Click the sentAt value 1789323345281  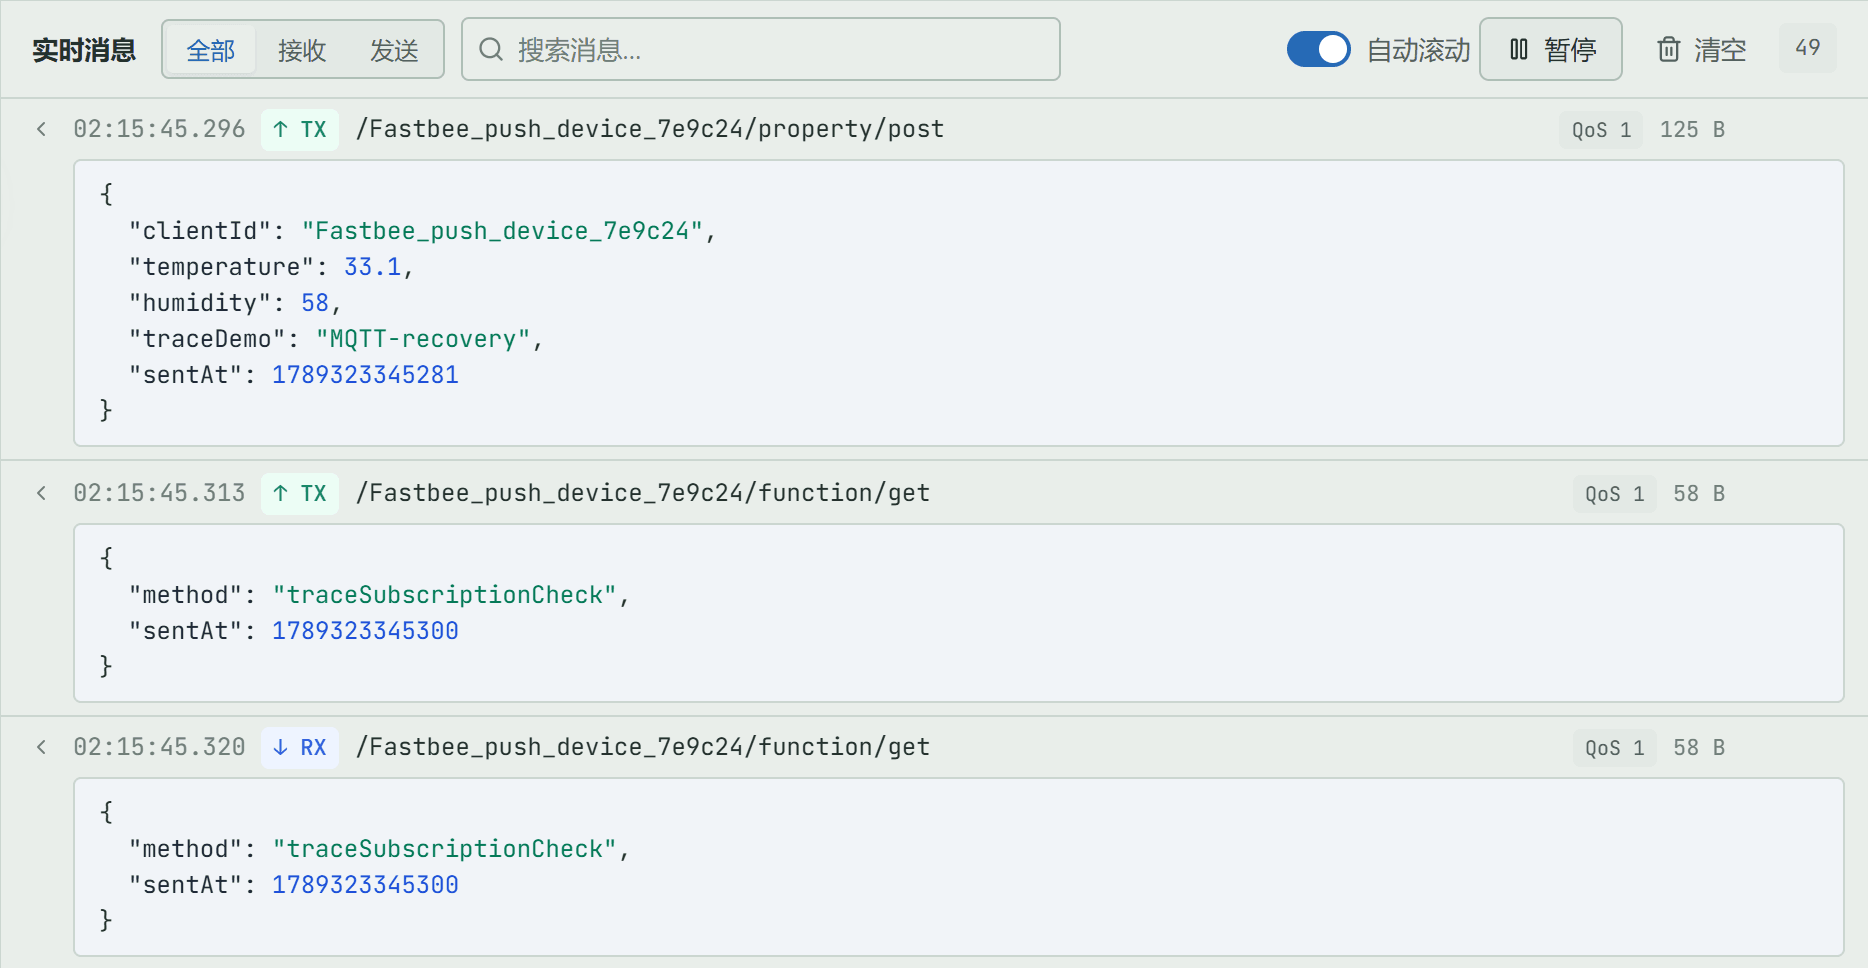(x=365, y=375)
